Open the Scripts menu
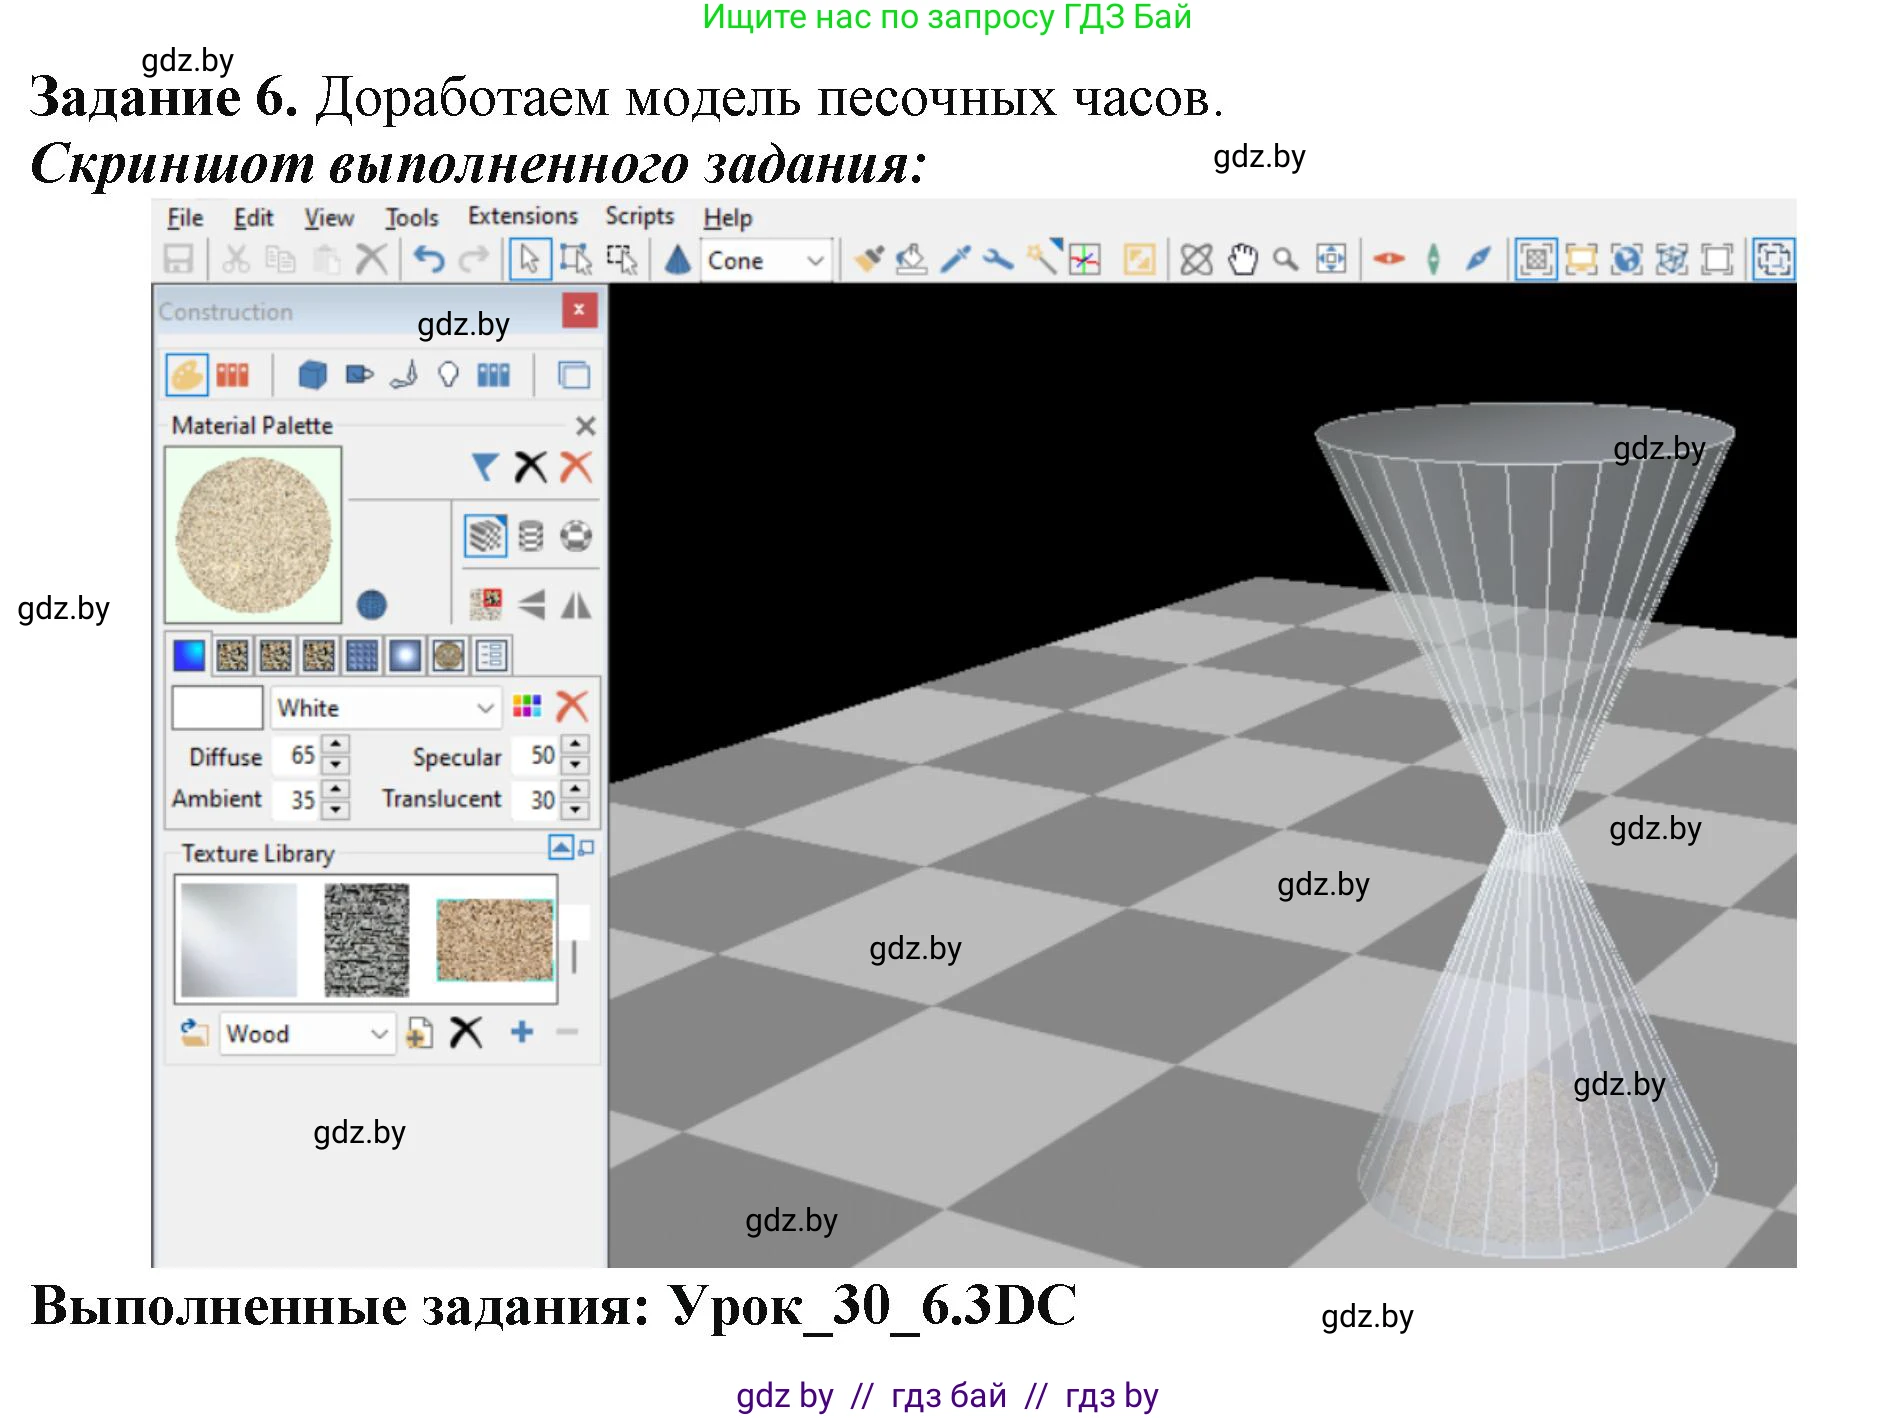The width and height of the screenshot is (1897, 1418). click(639, 217)
